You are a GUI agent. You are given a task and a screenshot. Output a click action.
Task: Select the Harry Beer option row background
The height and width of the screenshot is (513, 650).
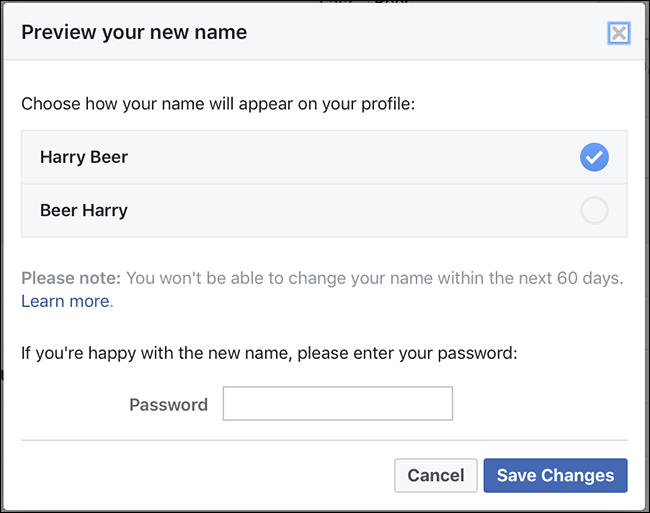point(324,157)
